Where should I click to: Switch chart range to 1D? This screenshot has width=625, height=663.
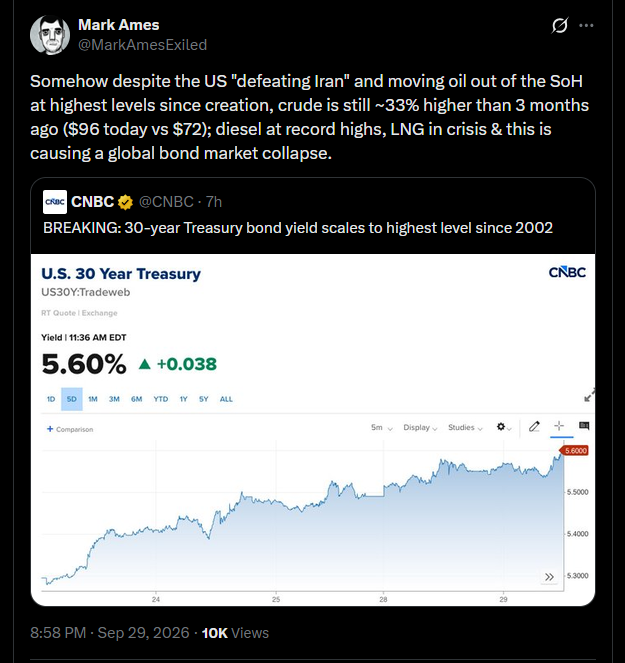coord(51,399)
